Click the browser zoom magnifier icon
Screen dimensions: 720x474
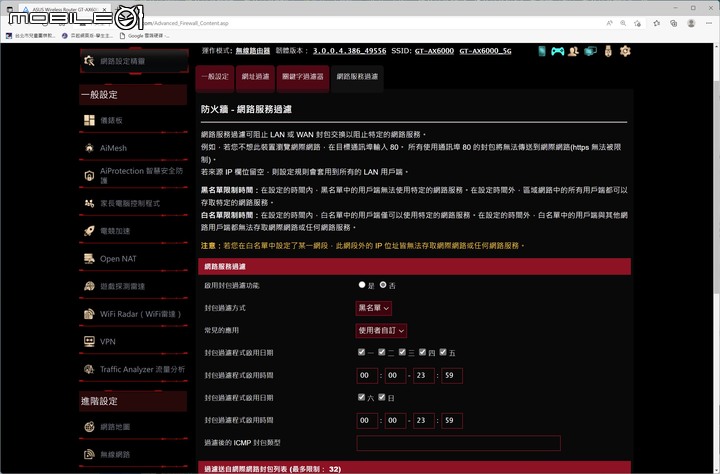tap(623, 23)
